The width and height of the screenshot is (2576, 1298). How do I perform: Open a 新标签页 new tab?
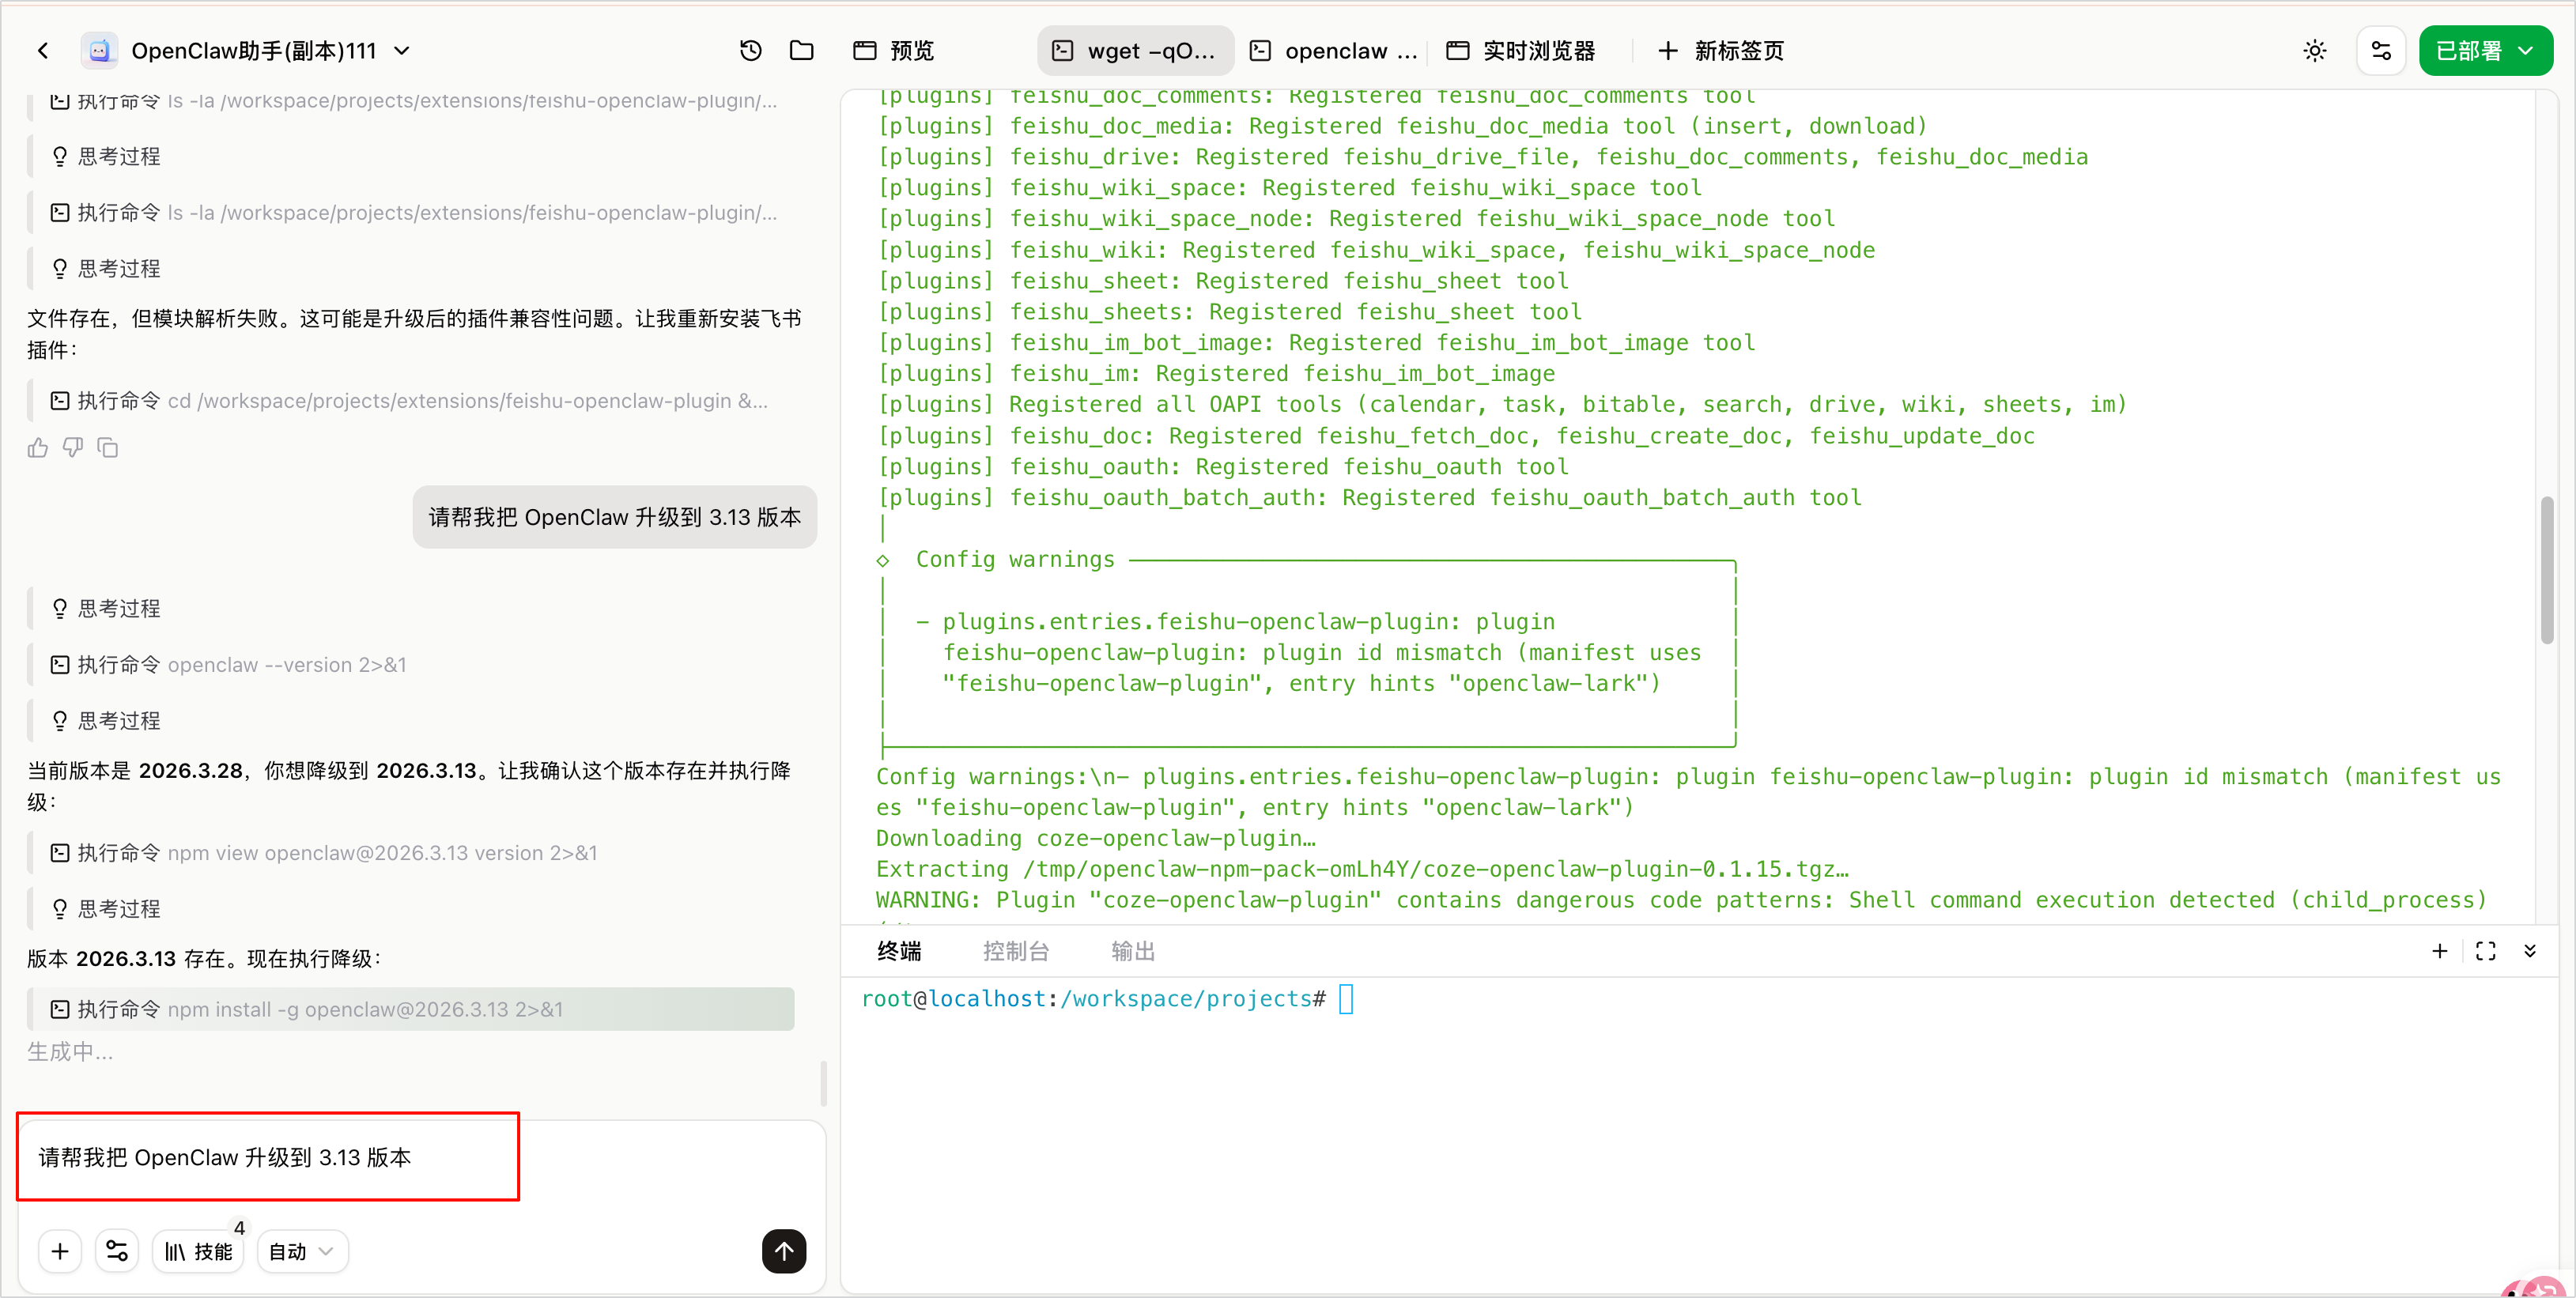click(1720, 51)
